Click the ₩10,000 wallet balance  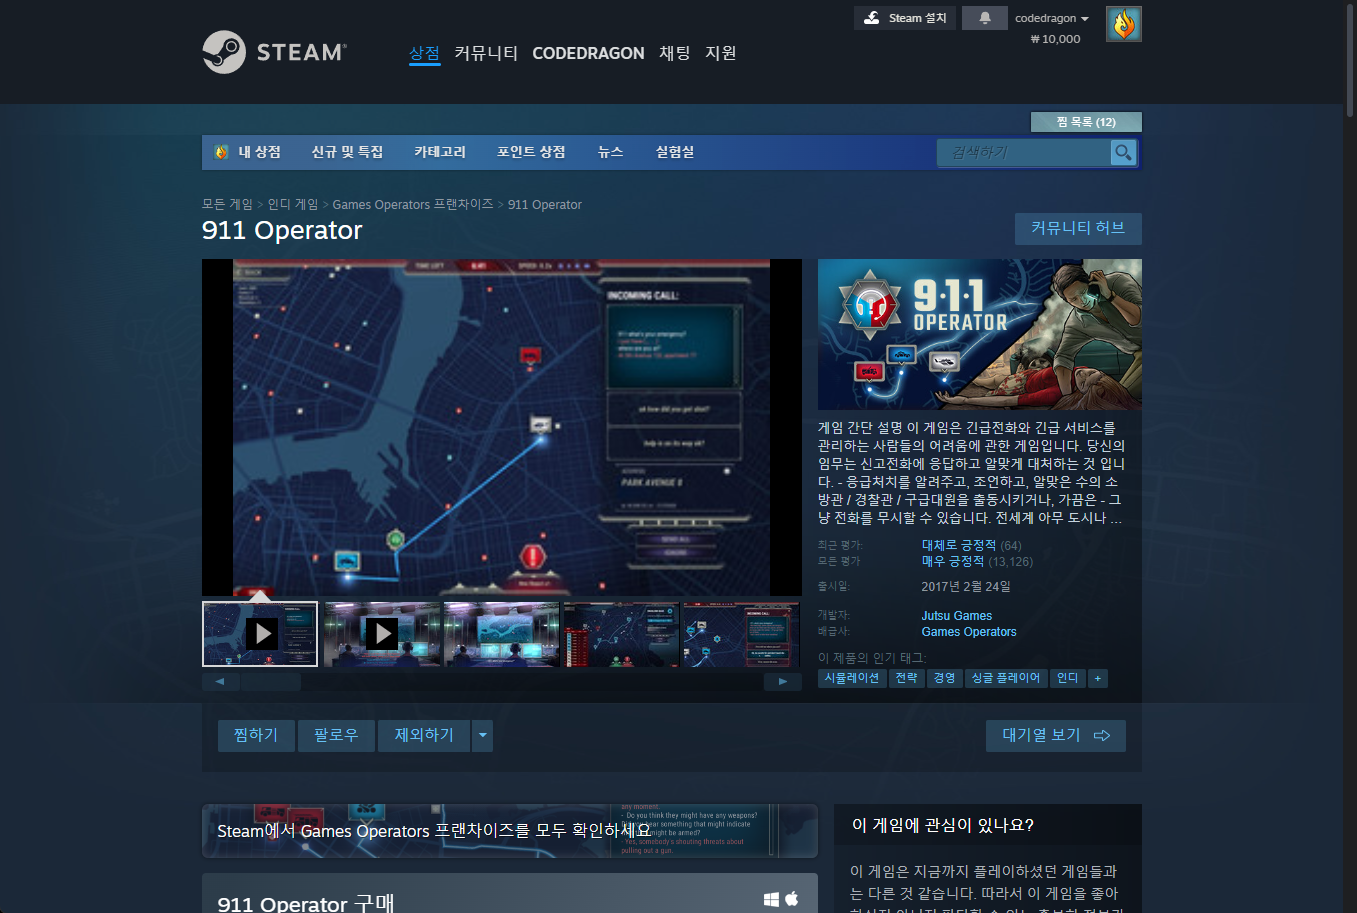(1055, 39)
